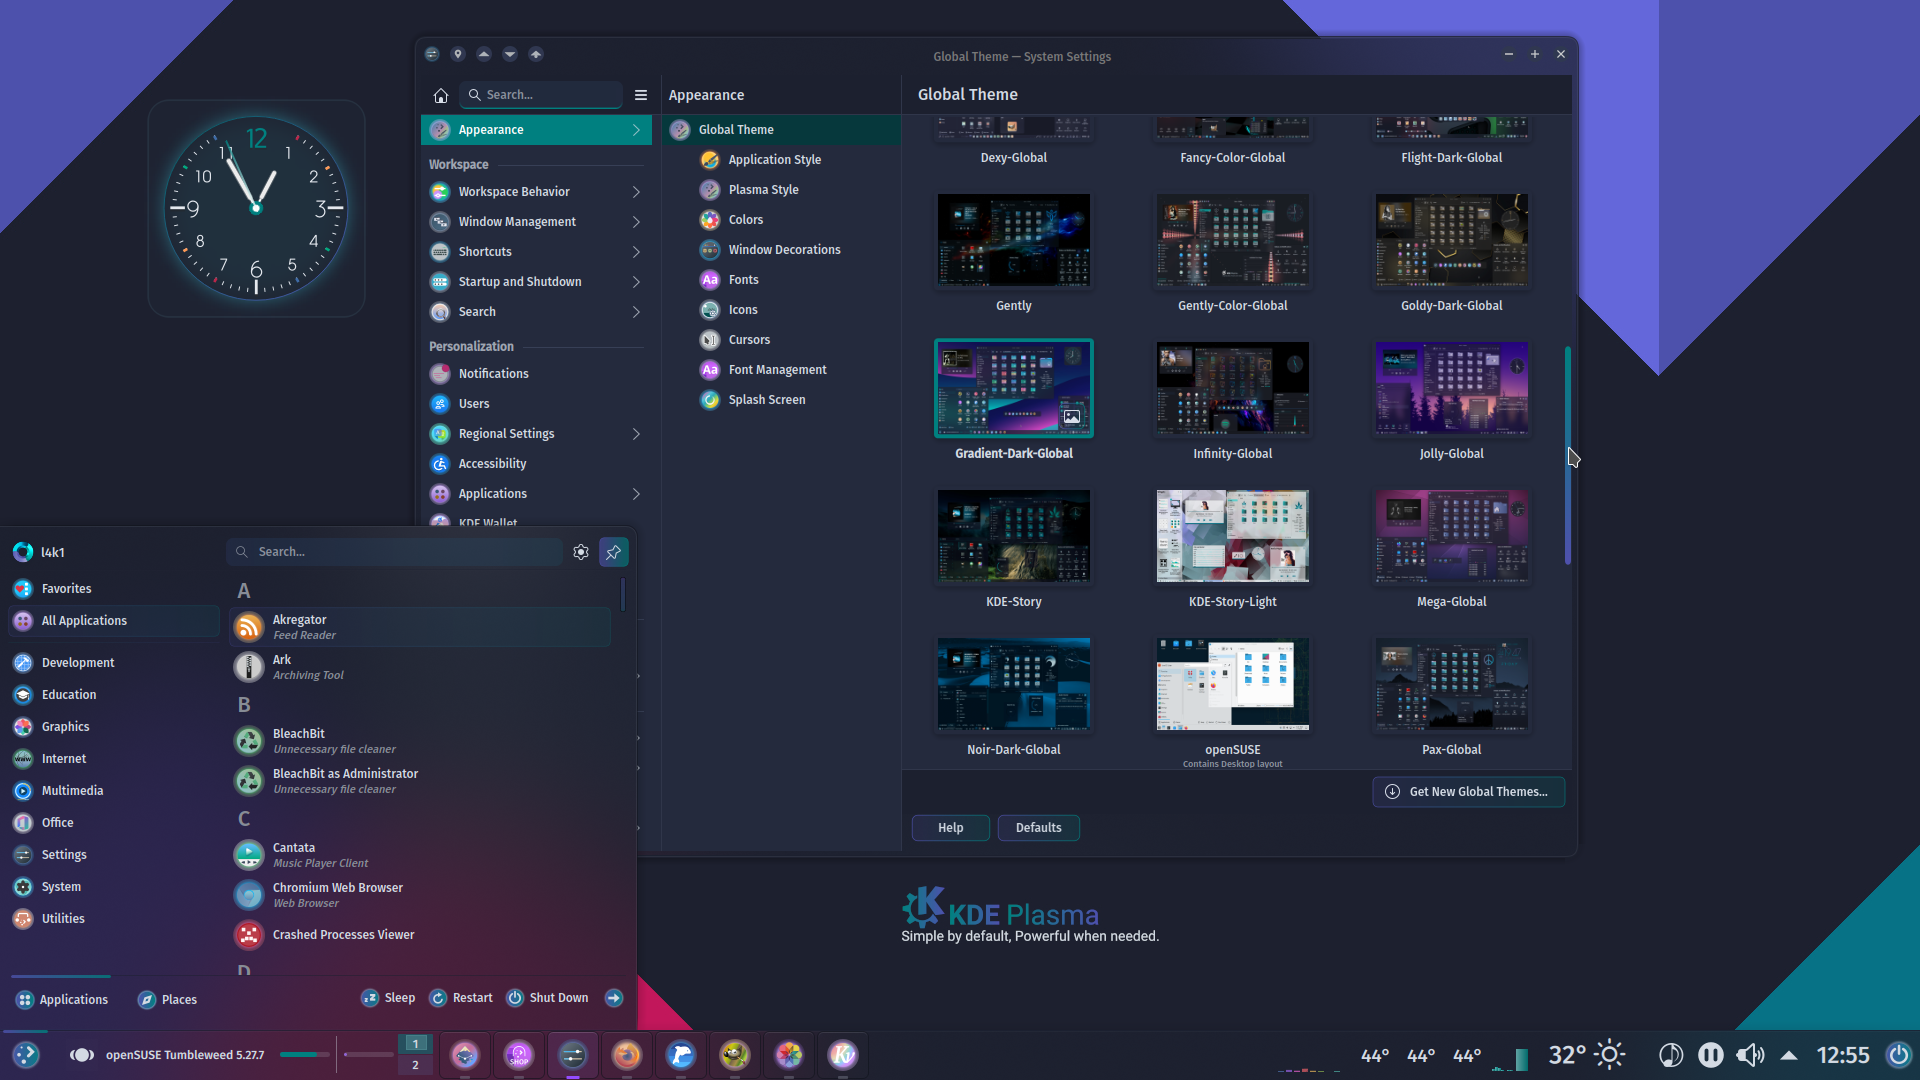Image resolution: width=1920 pixels, height=1080 pixels.
Task: Switch to virtual desktop 1 in pager
Action: coord(415,1044)
